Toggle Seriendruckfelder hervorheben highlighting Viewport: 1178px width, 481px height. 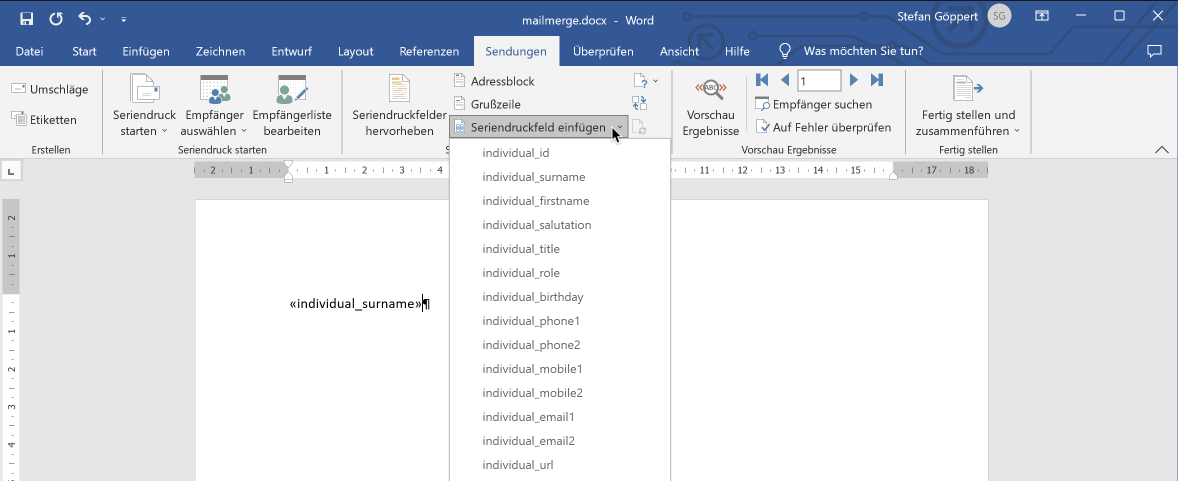click(399, 107)
